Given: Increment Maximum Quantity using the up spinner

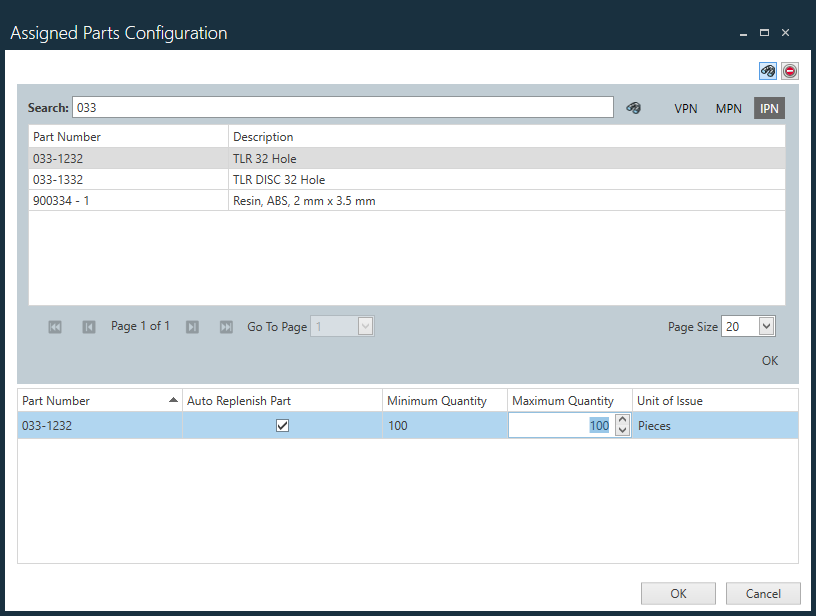Looking at the screenshot, I should point(623,419).
